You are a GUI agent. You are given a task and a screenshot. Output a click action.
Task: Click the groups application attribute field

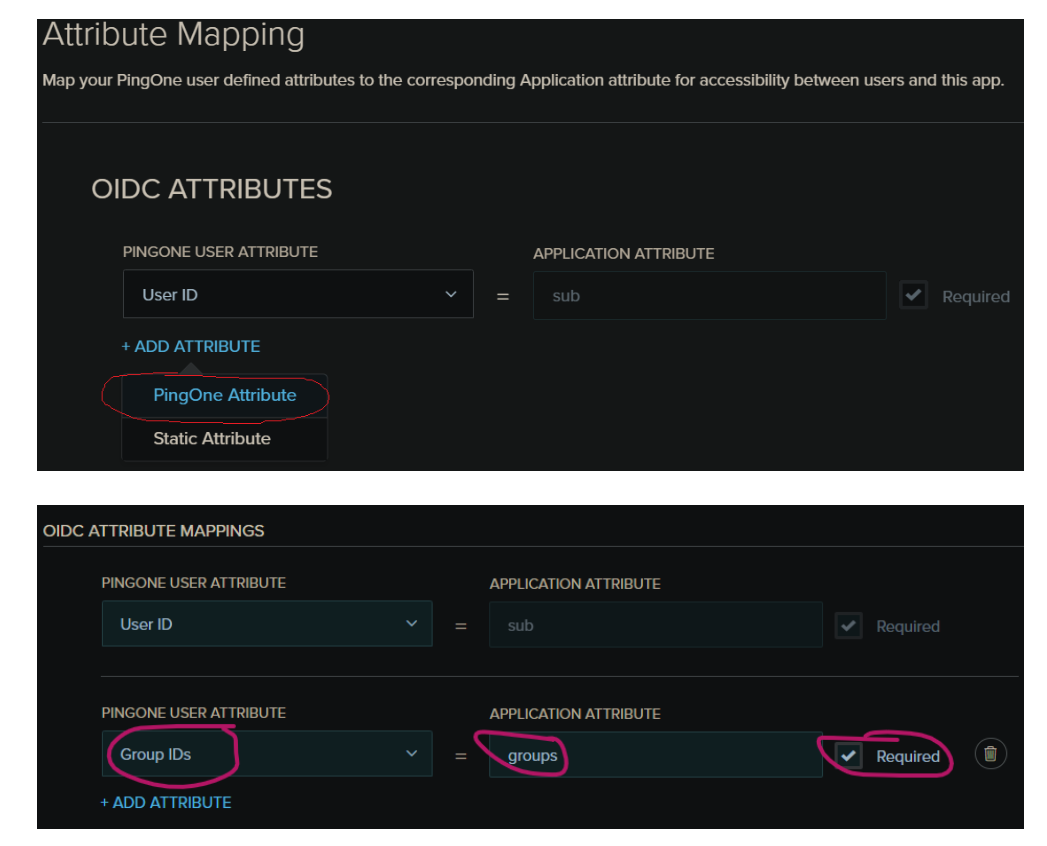click(x=656, y=755)
